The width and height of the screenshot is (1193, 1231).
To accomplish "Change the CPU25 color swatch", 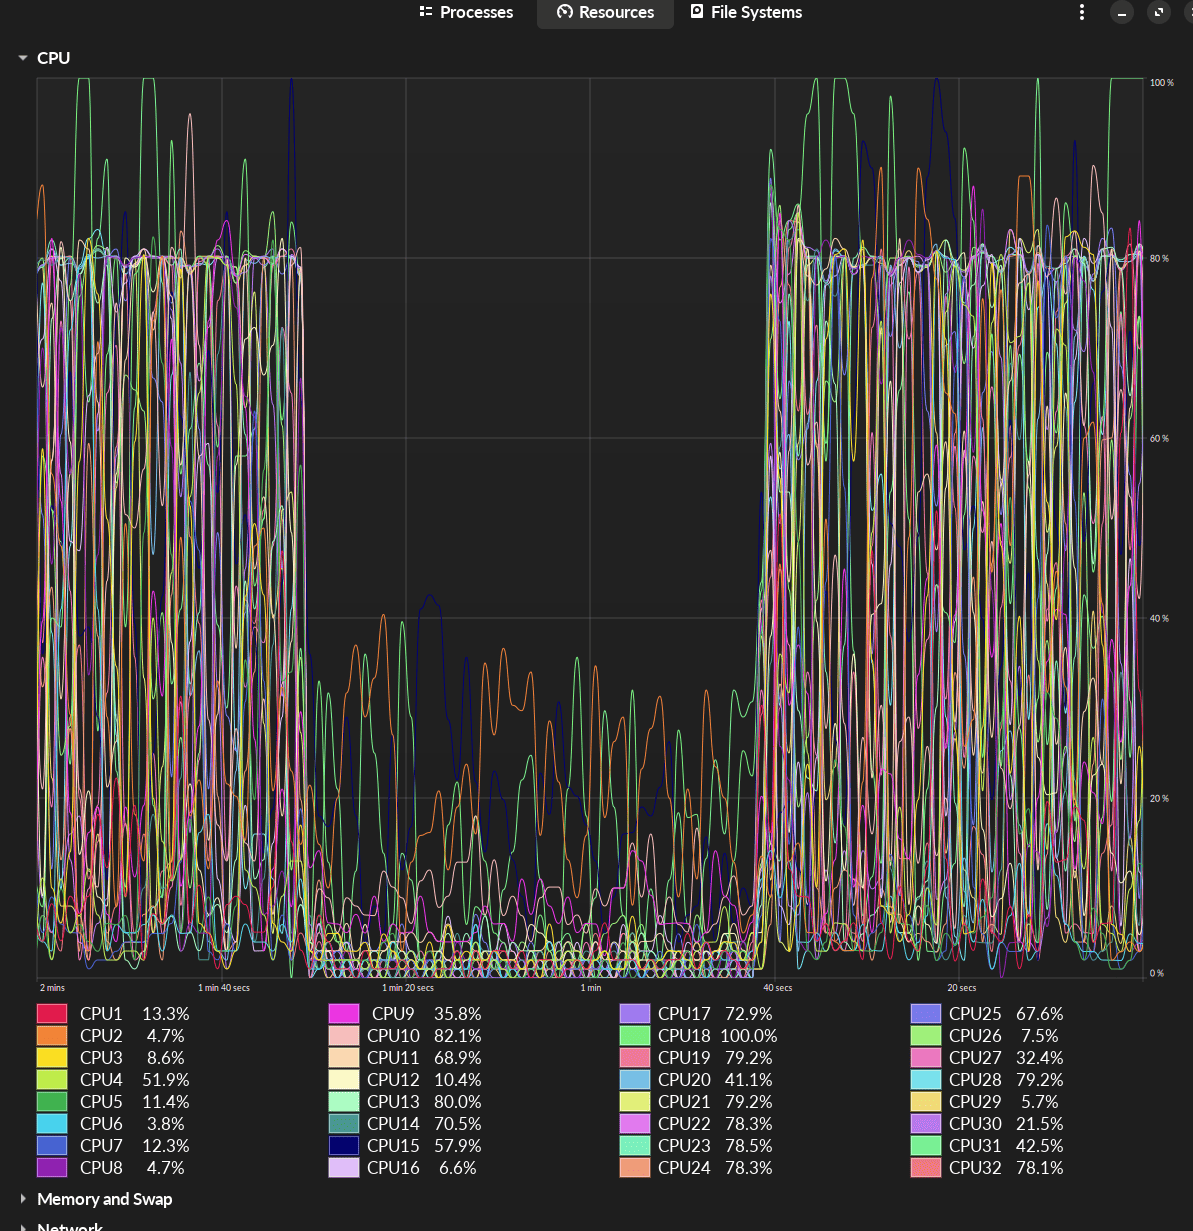I will [x=926, y=1014].
